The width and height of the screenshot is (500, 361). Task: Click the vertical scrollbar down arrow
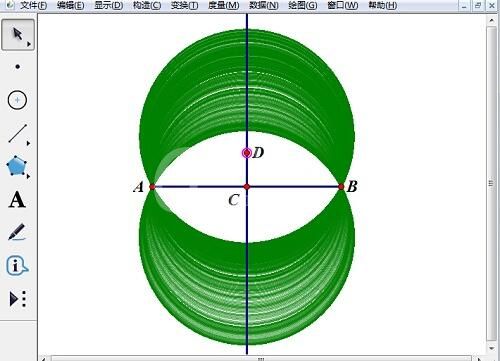tap(492, 349)
